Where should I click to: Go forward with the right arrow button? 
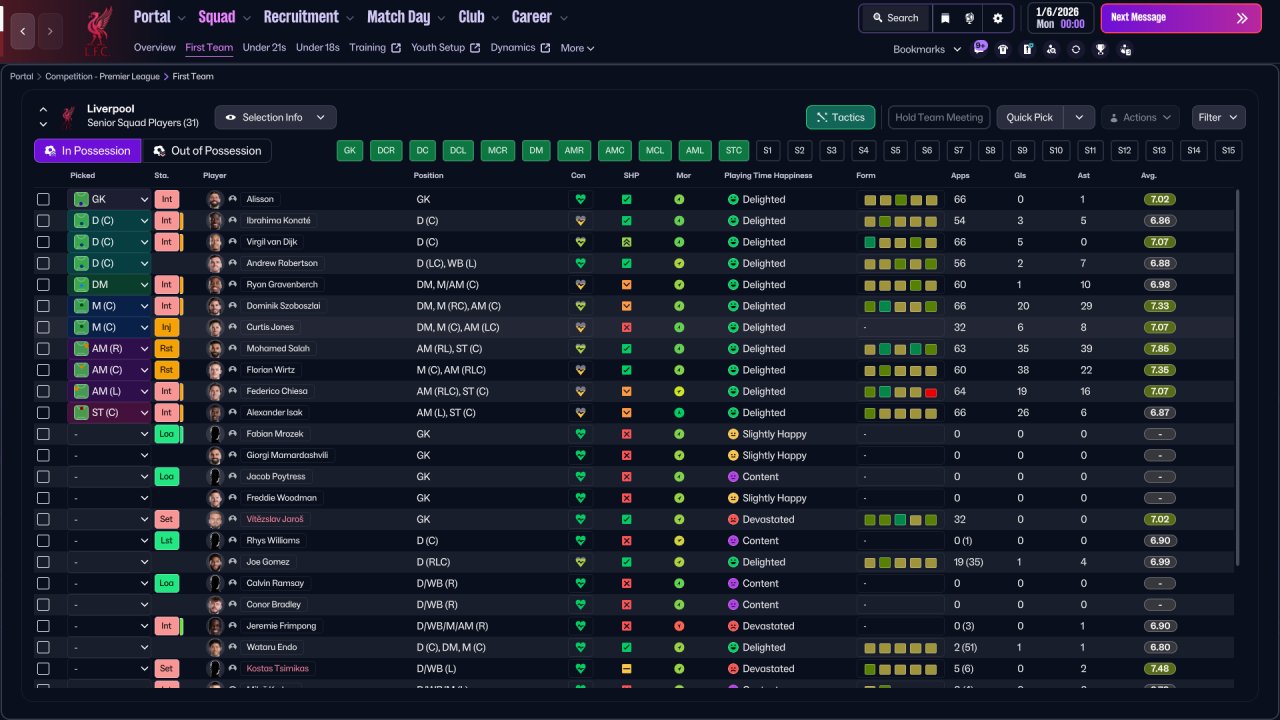[50, 32]
